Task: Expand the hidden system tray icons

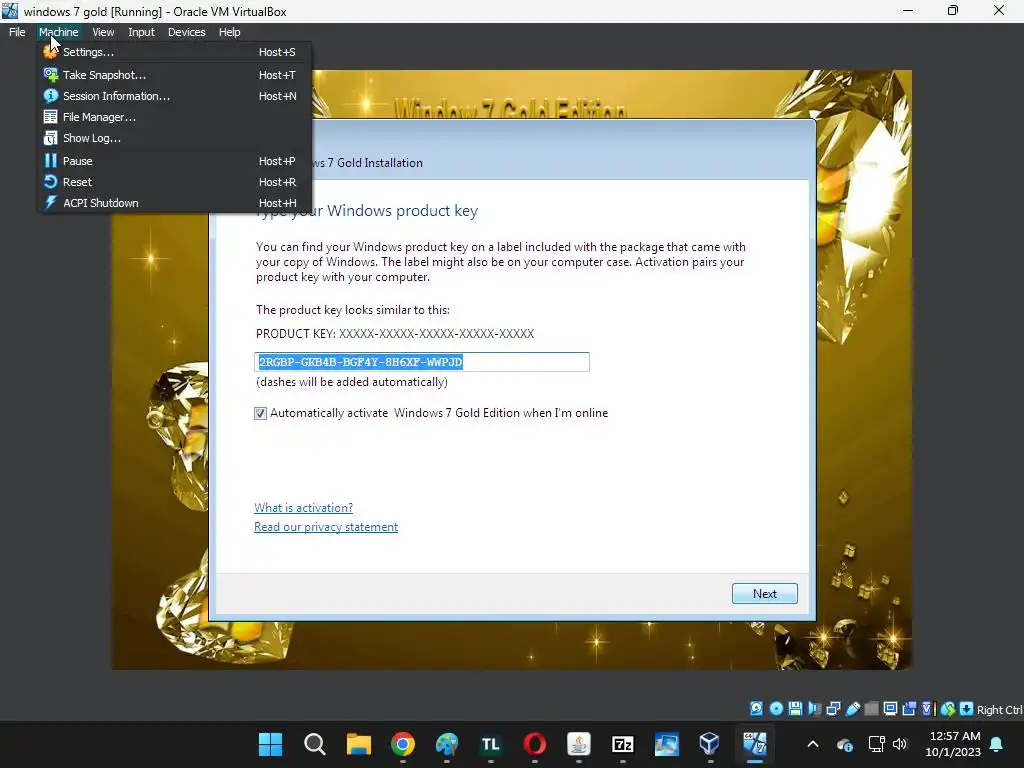Action: [812, 744]
